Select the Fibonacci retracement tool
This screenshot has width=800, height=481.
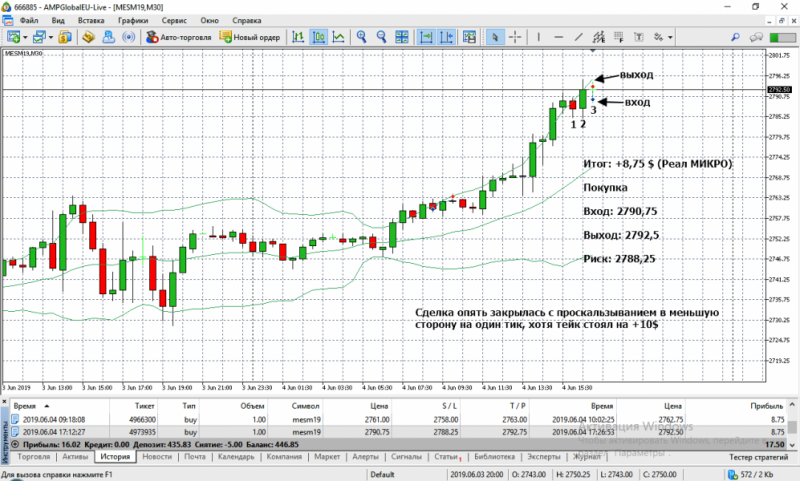618,37
